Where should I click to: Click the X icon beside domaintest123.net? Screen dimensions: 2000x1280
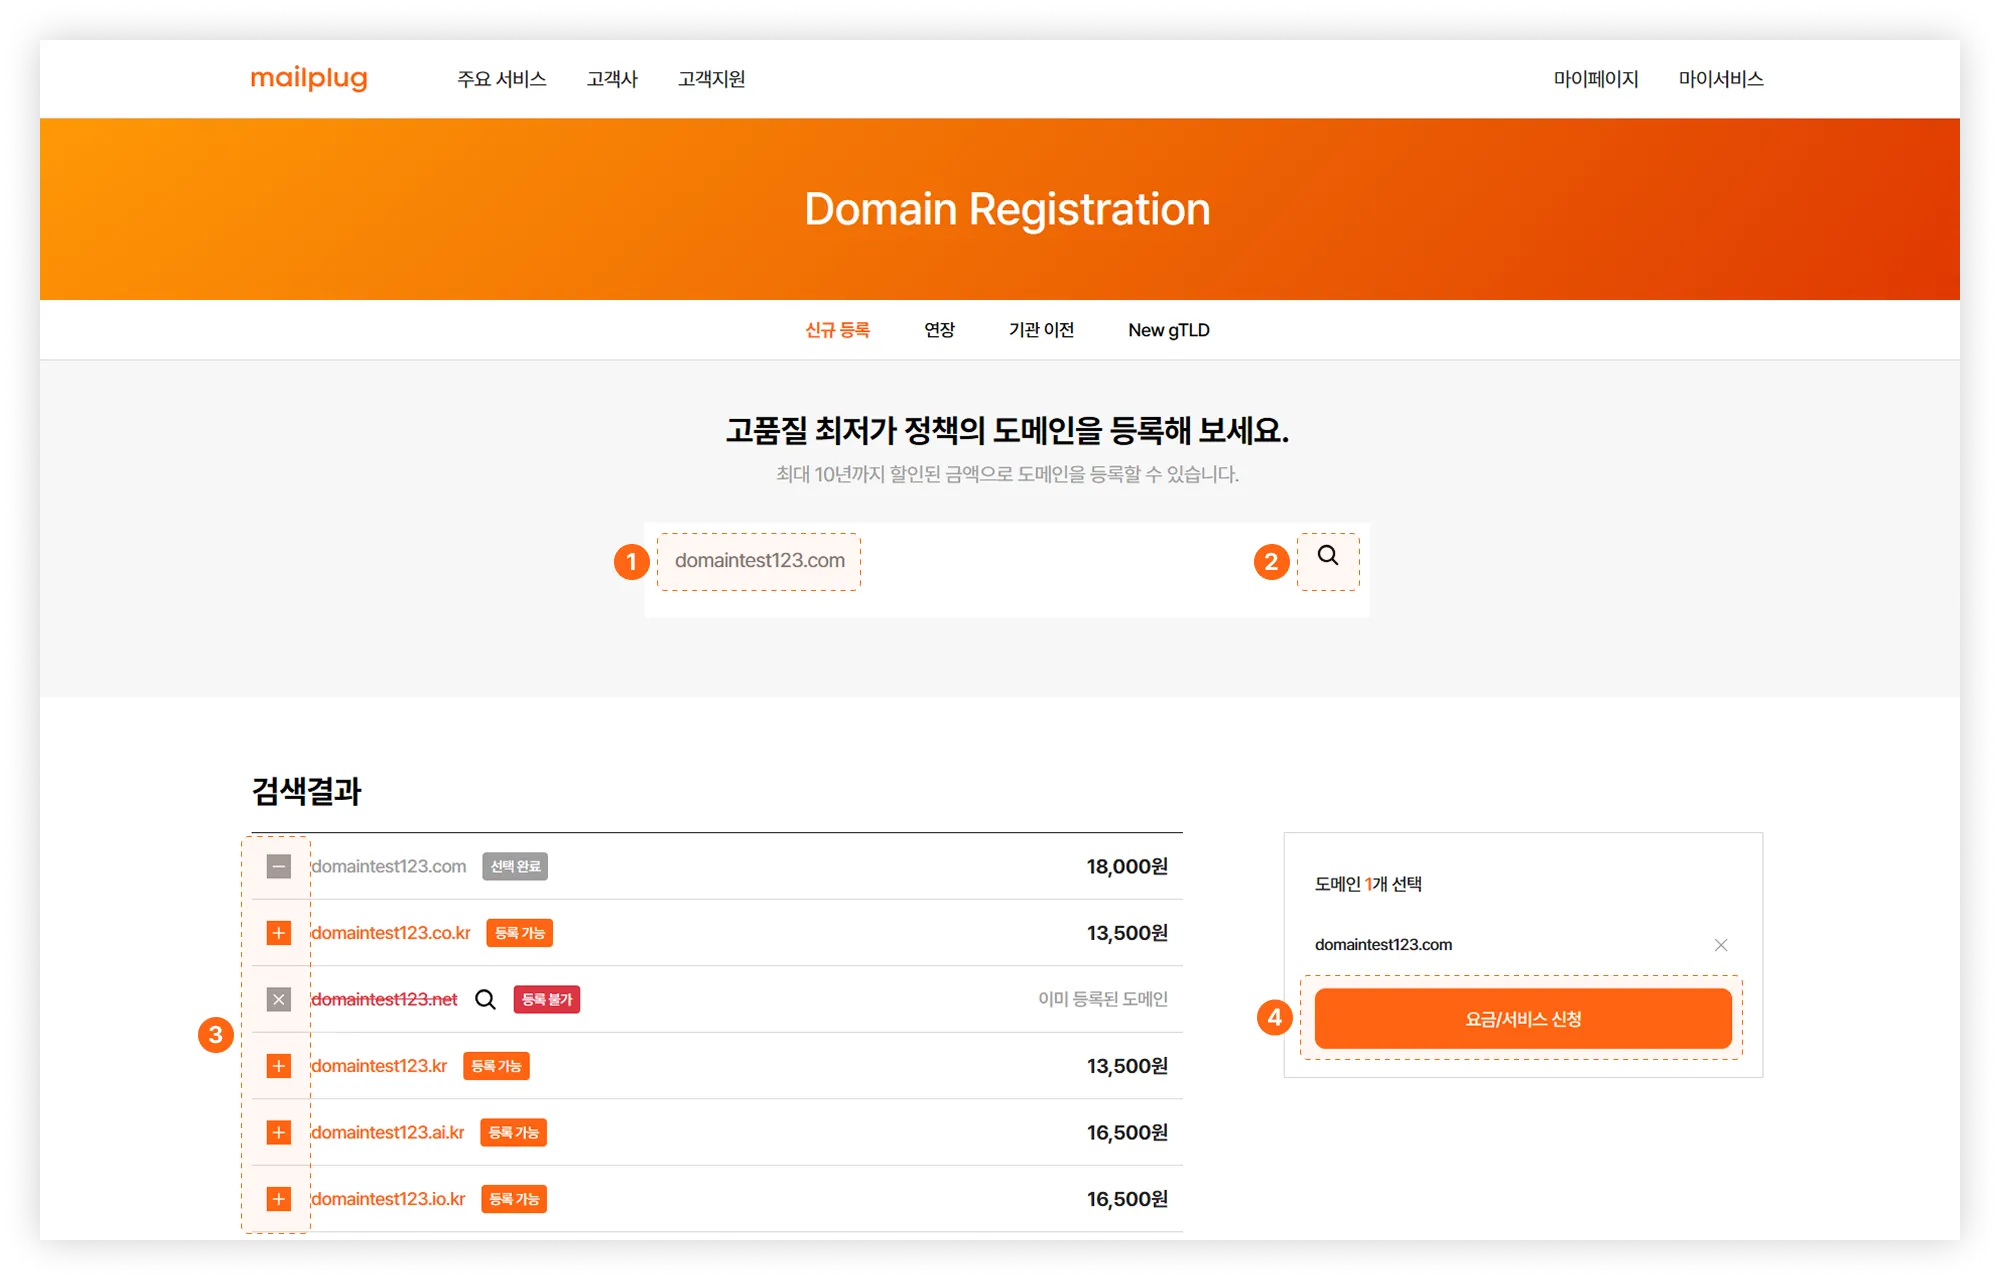pyautogui.click(x=279, y=999)
